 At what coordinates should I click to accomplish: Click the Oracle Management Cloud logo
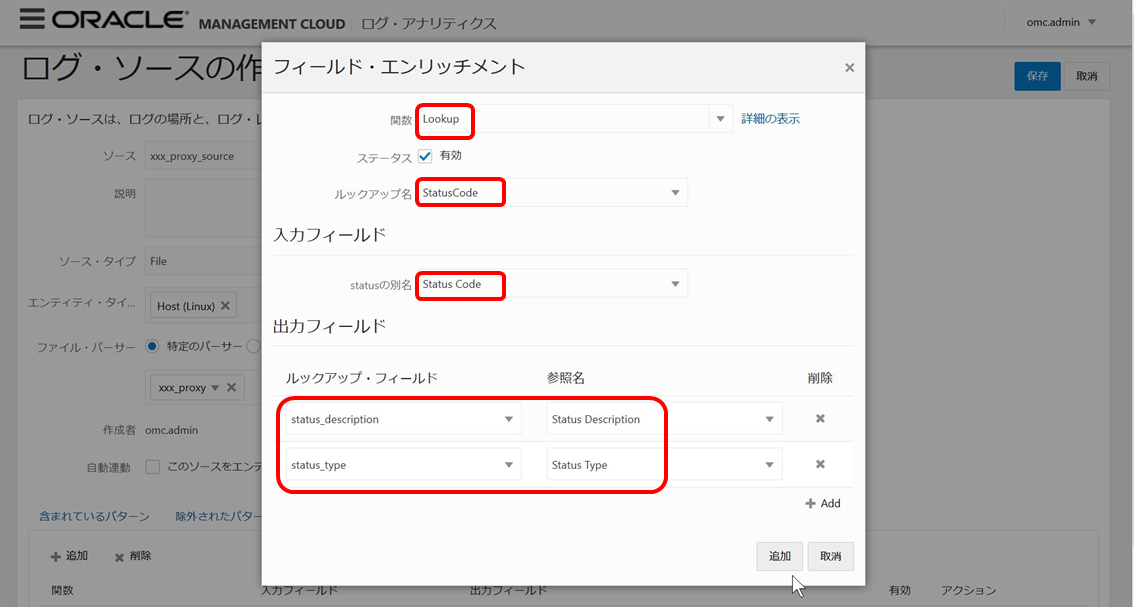click(198, 22)
